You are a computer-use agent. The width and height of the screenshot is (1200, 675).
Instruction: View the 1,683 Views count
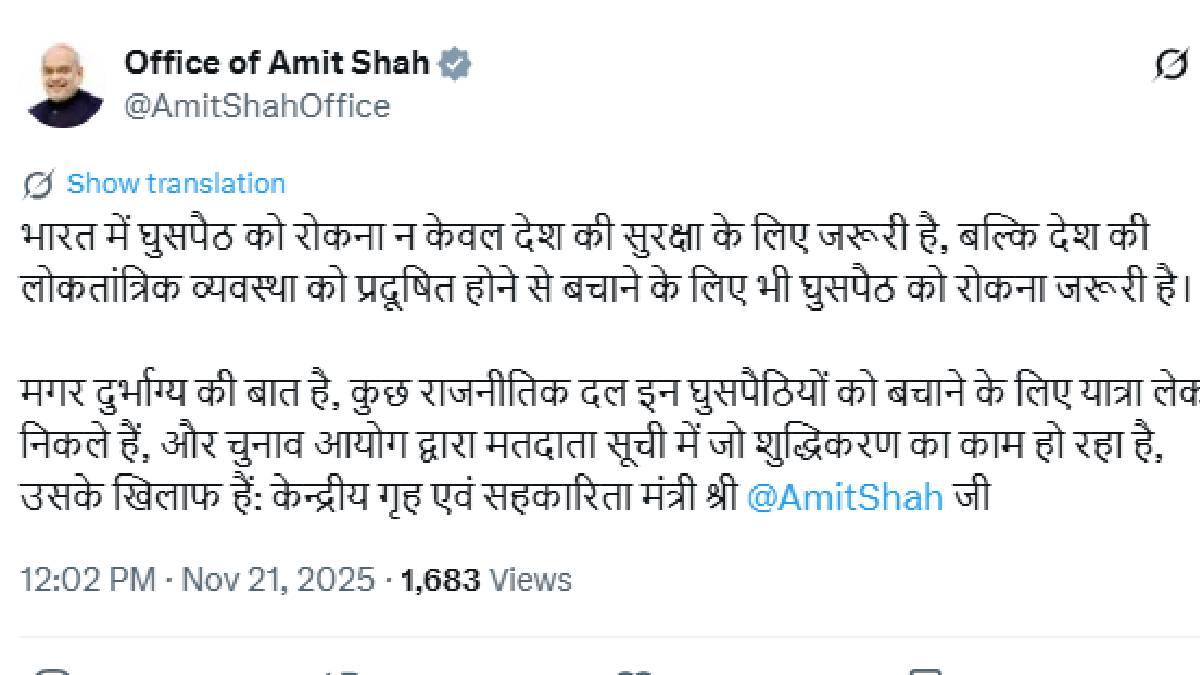[486, 580]
